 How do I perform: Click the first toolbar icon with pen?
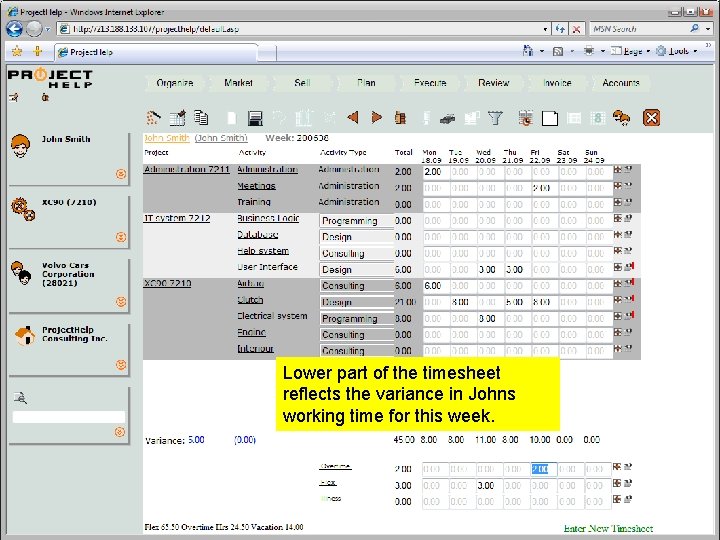[x=153, y=118]
